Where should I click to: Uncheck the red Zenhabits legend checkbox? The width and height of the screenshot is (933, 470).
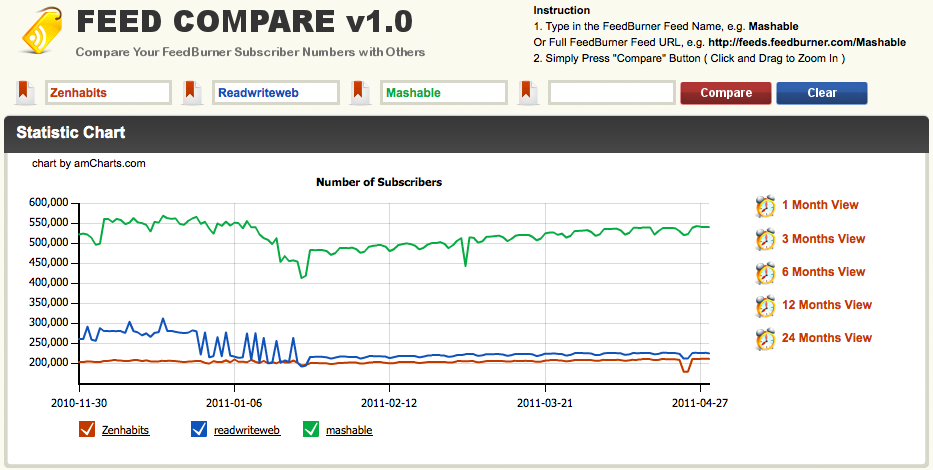[x=87, y=430]
